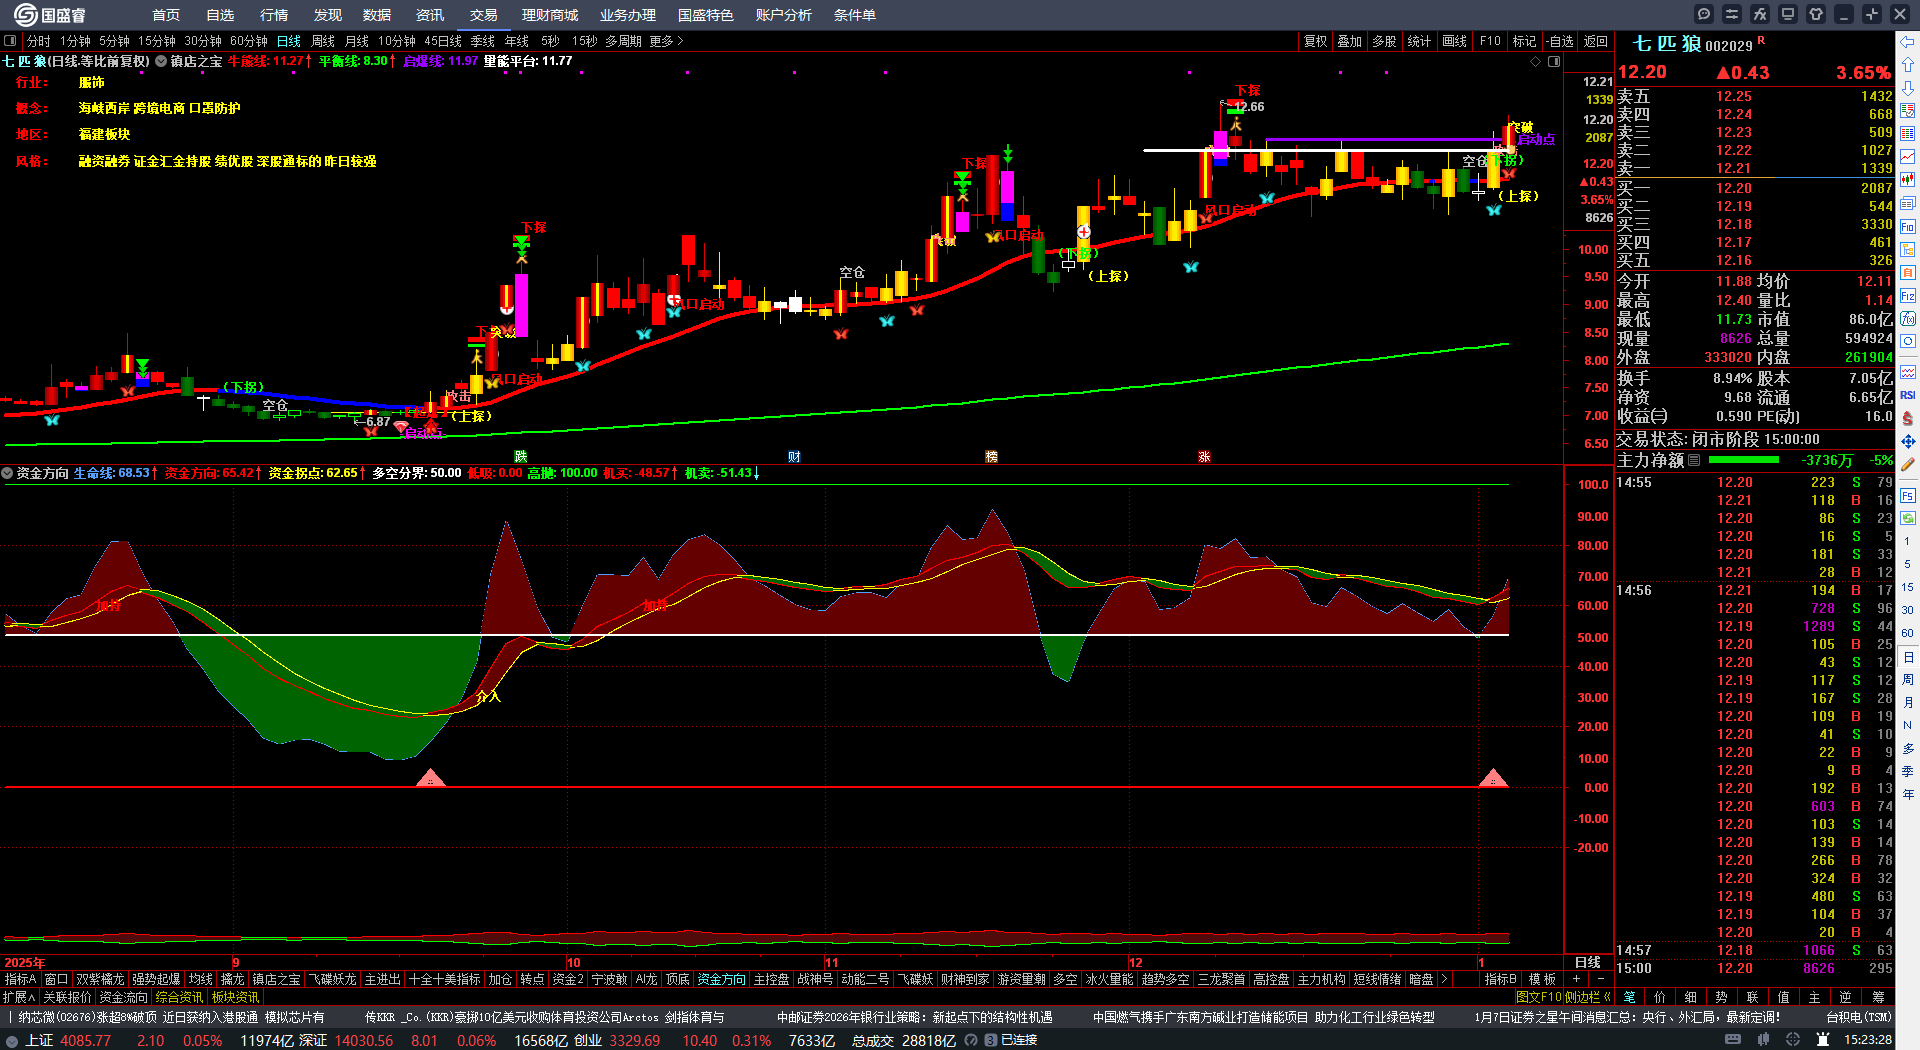Open the quote list icon with checkmark
The width and height of the screenshot is (1920, 1050).
(1908, 111)
